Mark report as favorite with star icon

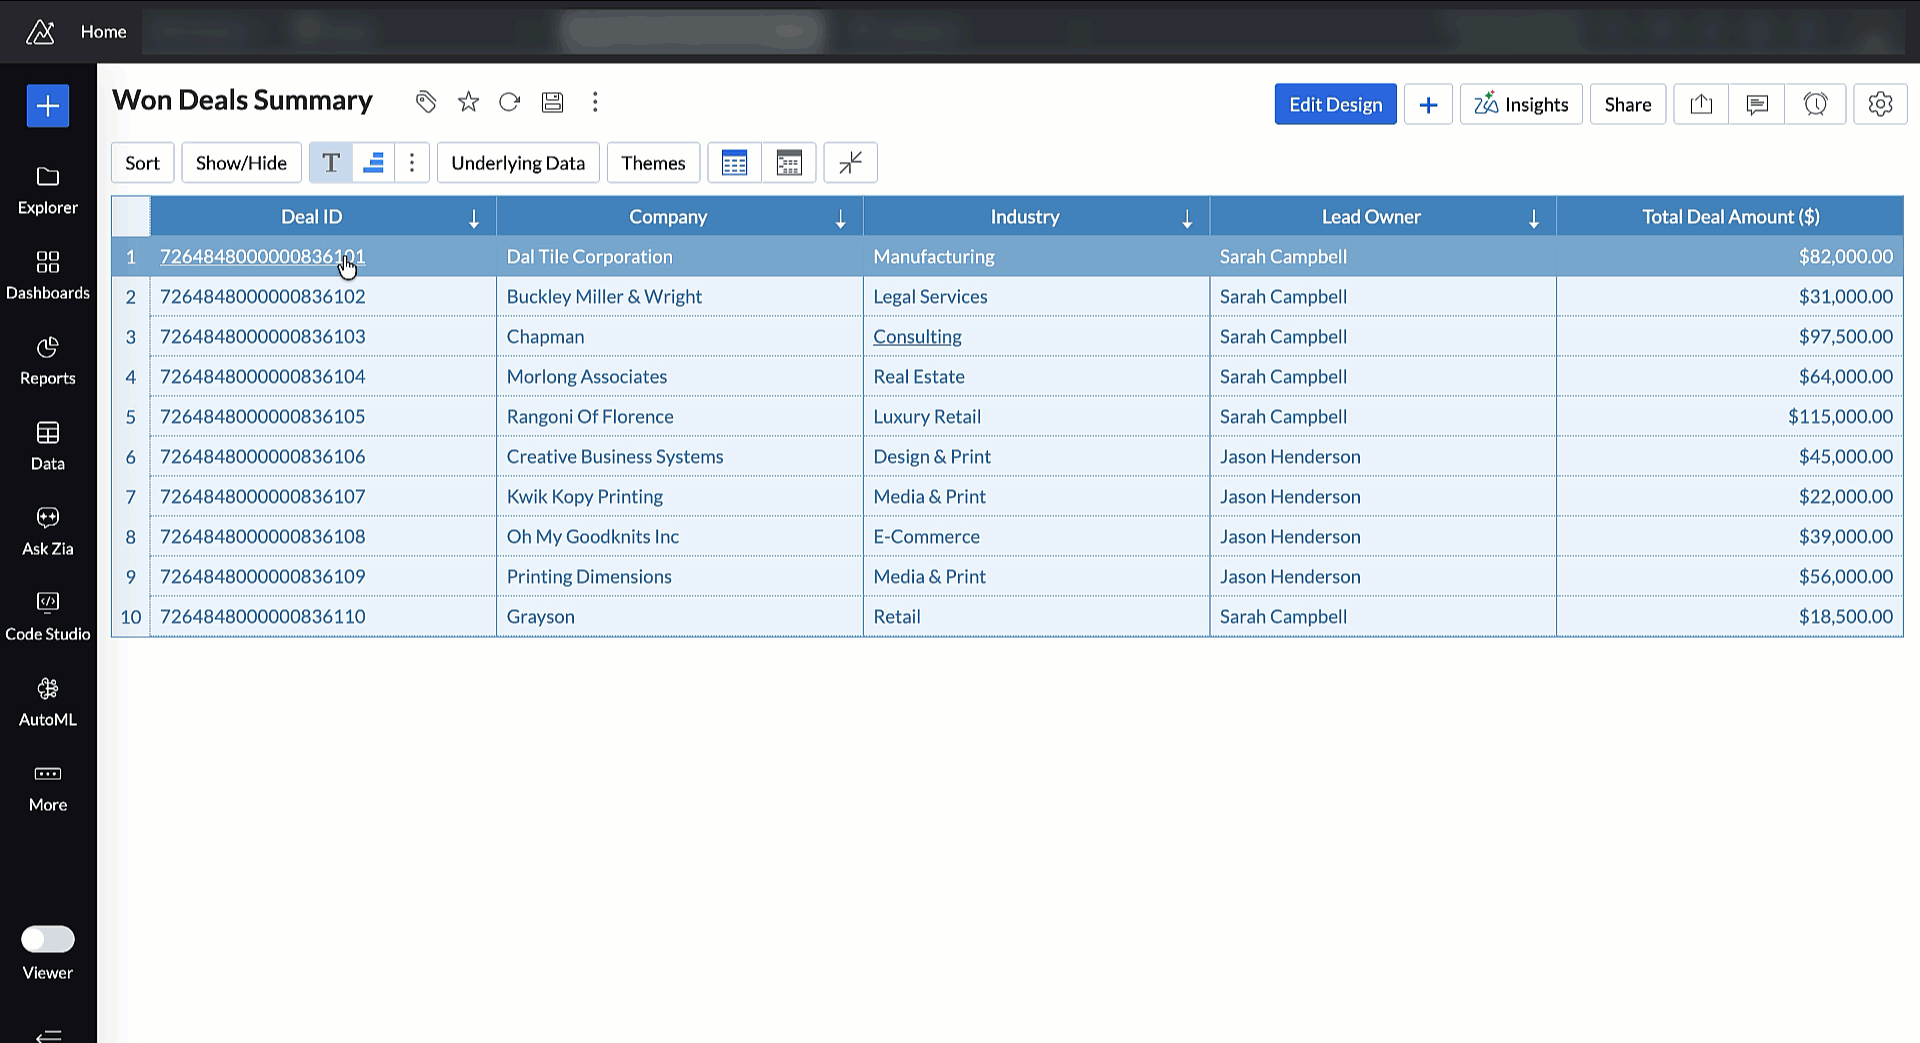pyautogui.click(x=468, y=102)
